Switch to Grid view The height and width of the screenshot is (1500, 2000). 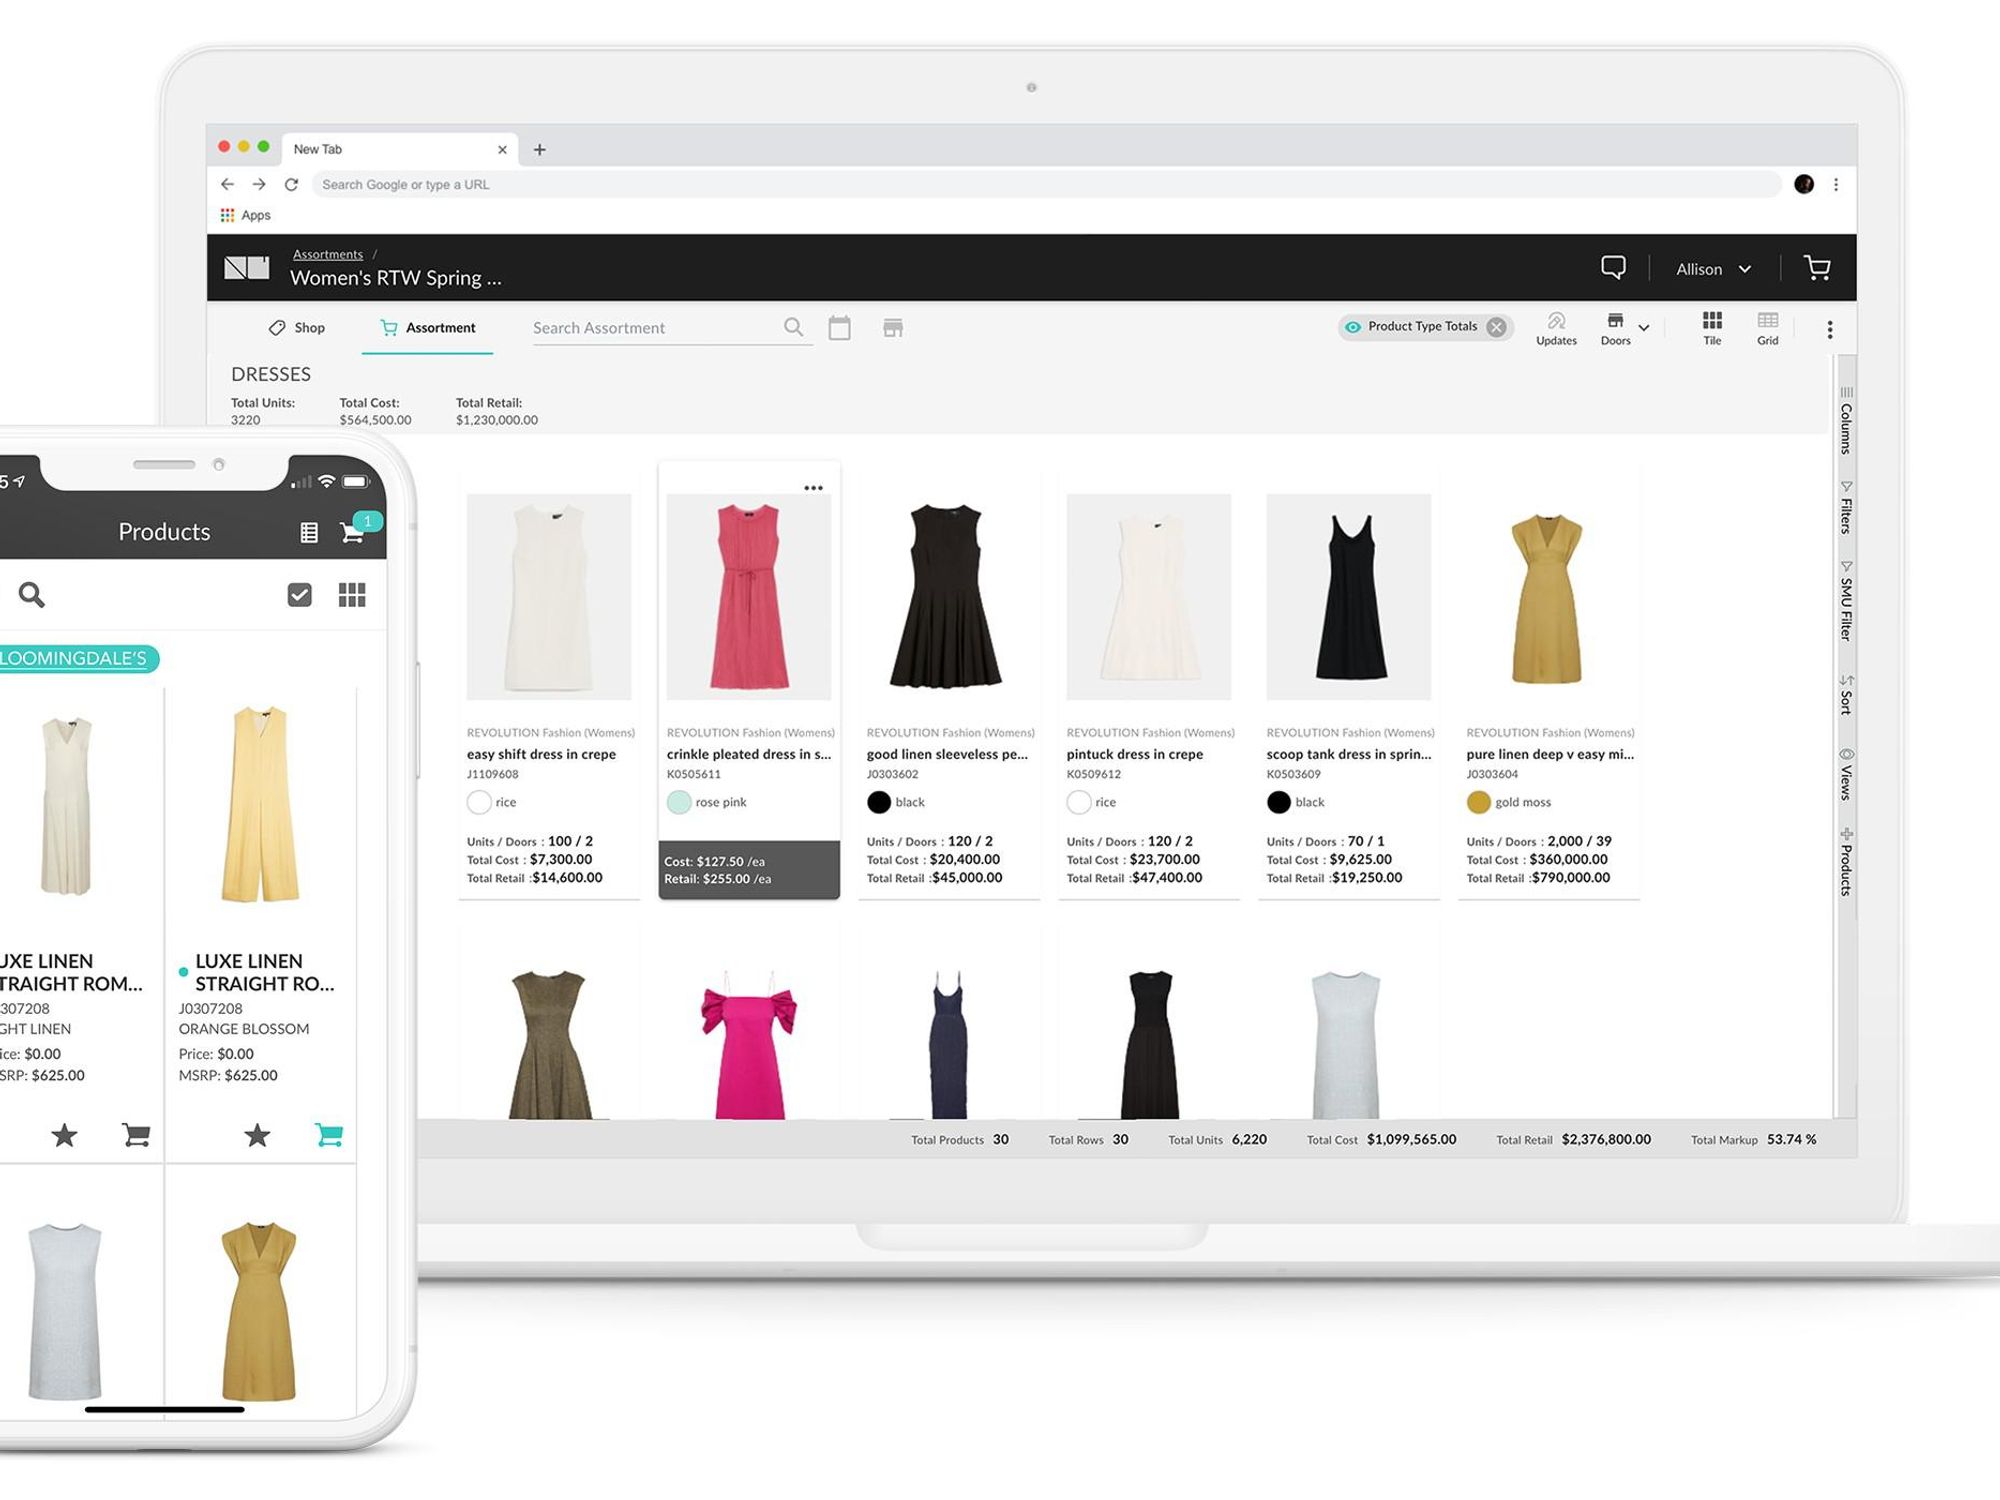click(1767, 326)
